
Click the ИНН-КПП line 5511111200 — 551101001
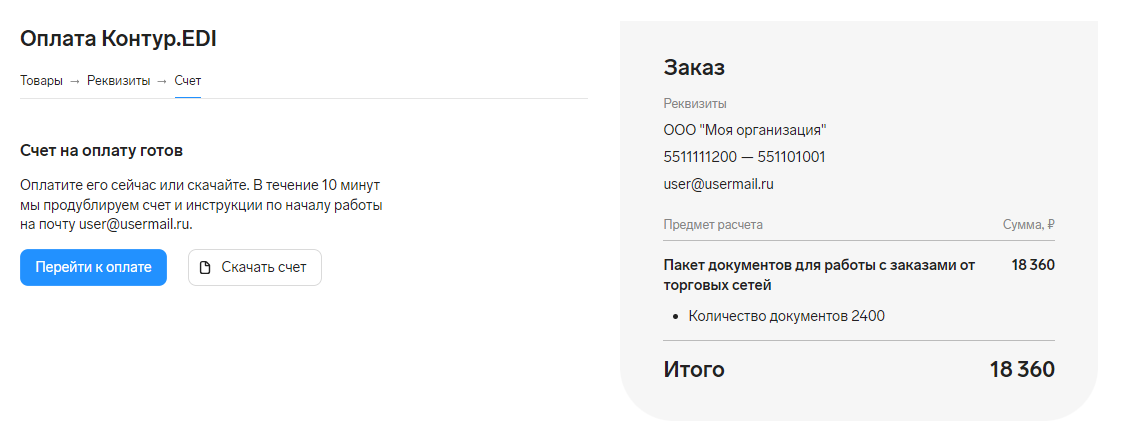tap(744, 157)
